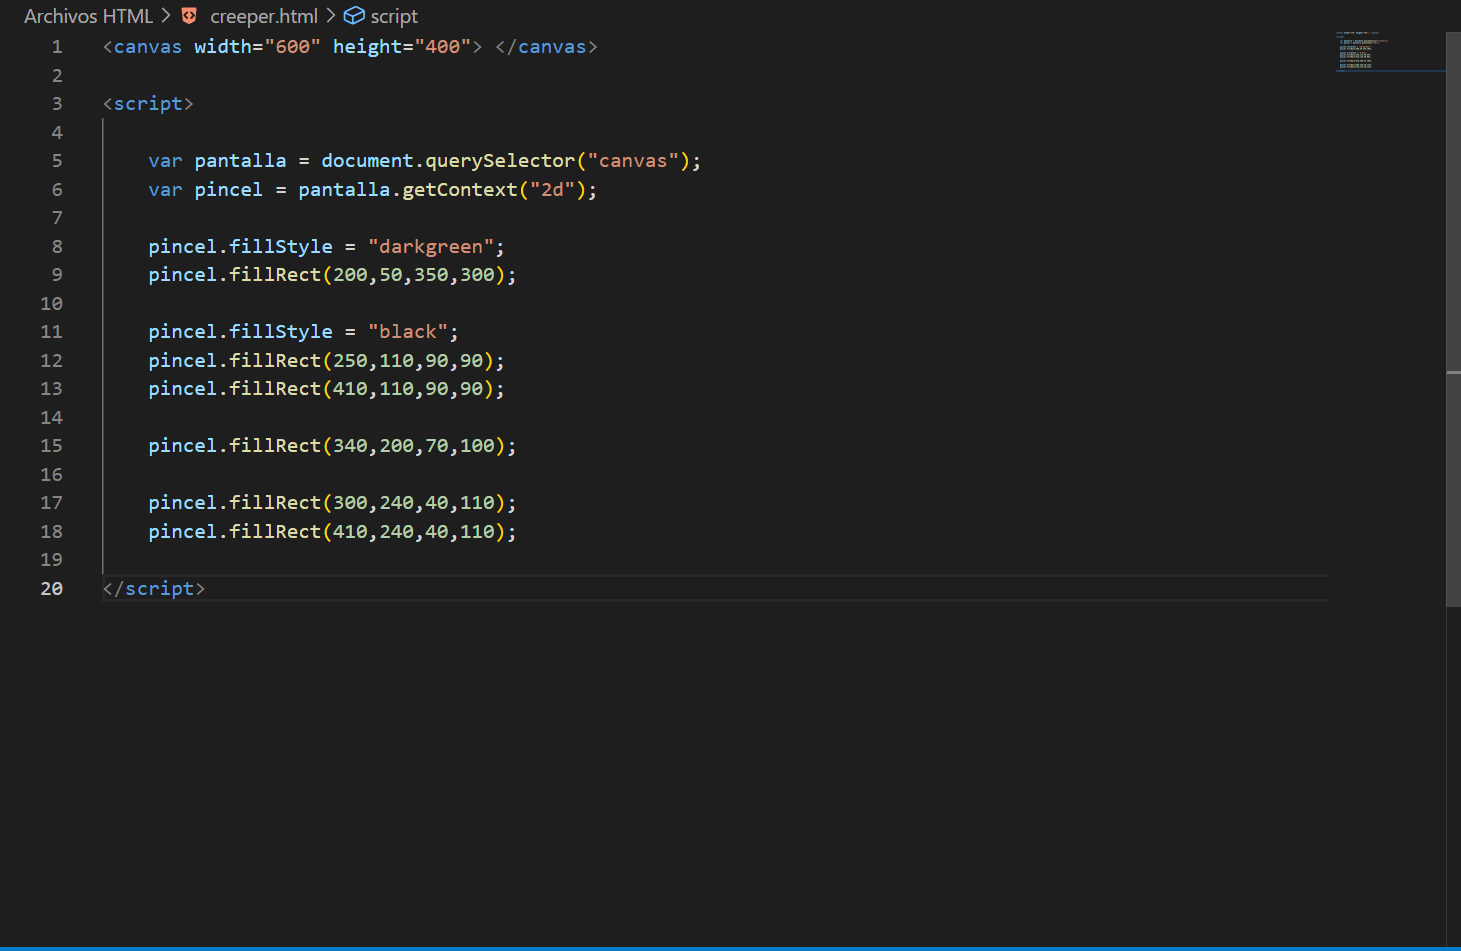Screen dimensions: 1461x951
Task: Click the 'Archivos HTML' breadcrumb
Action: tap(88, 16)
